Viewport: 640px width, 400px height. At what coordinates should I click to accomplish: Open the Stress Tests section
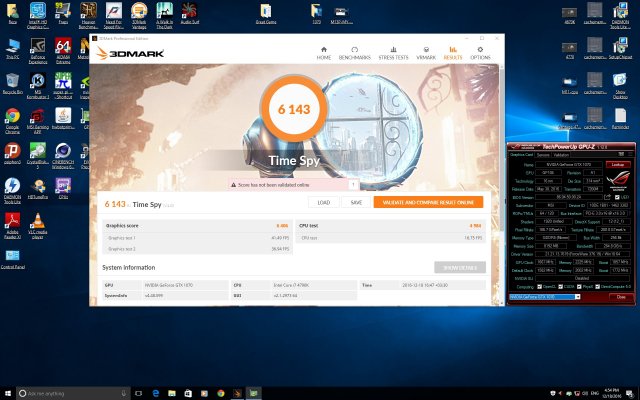click(x=392, y=53)
